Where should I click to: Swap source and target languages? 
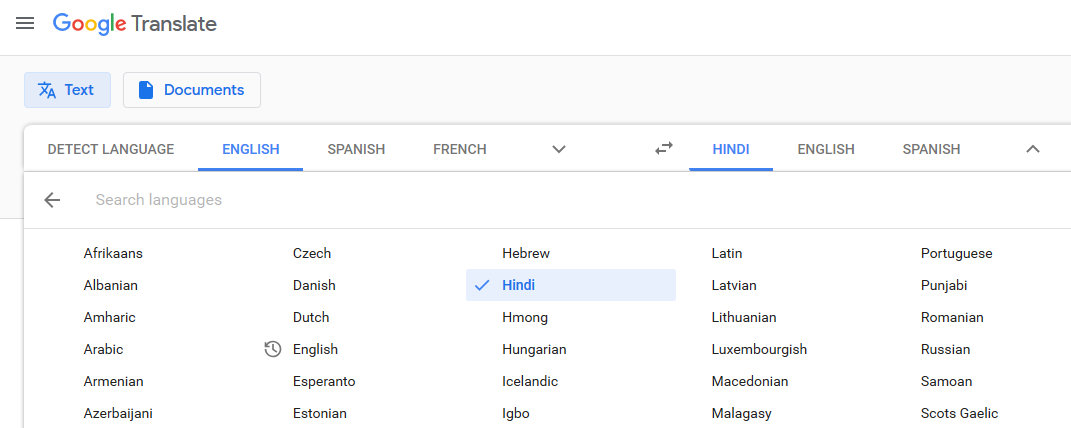[x=663, y=148]
